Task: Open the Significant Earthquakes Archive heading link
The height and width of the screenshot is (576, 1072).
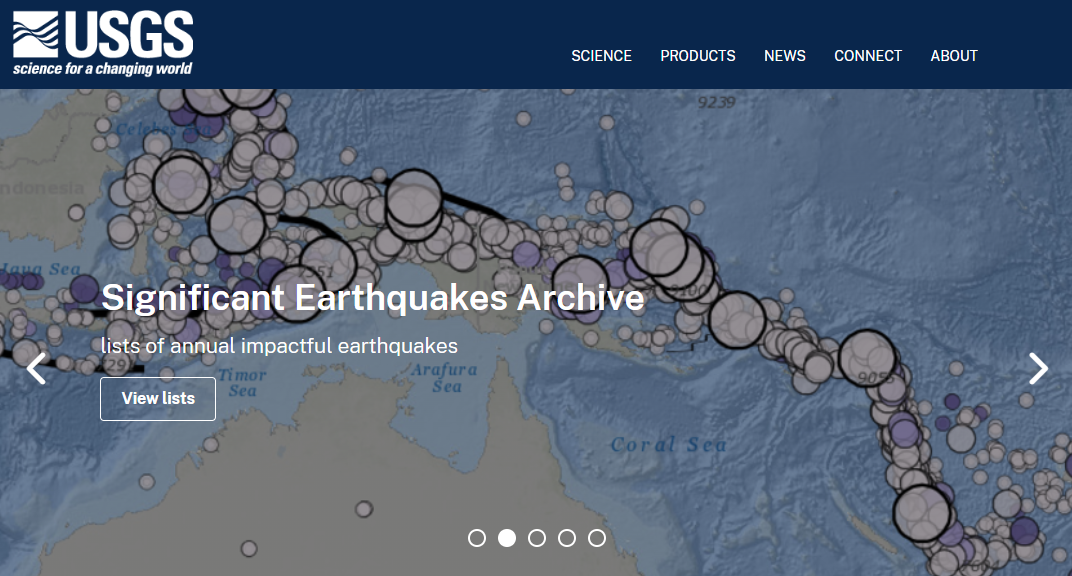Action: click(x=372, y=297)
